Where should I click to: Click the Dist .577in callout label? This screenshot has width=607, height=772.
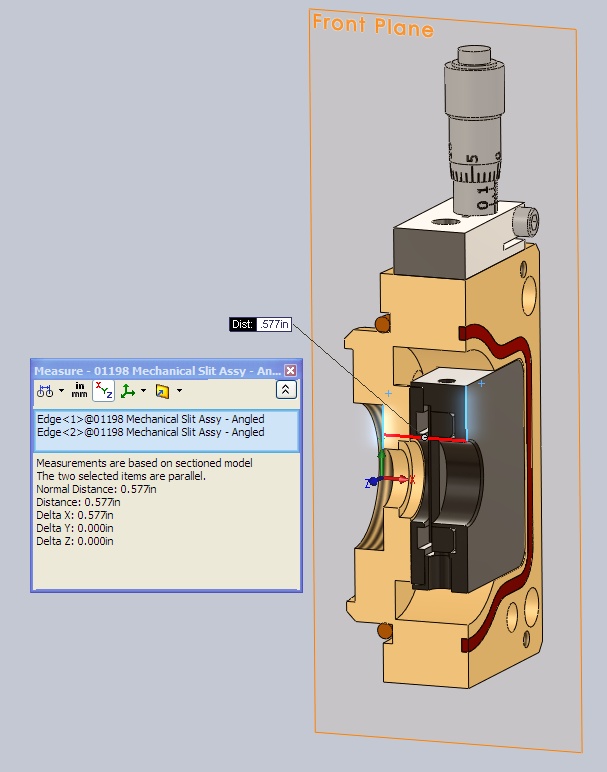(260, 324)
